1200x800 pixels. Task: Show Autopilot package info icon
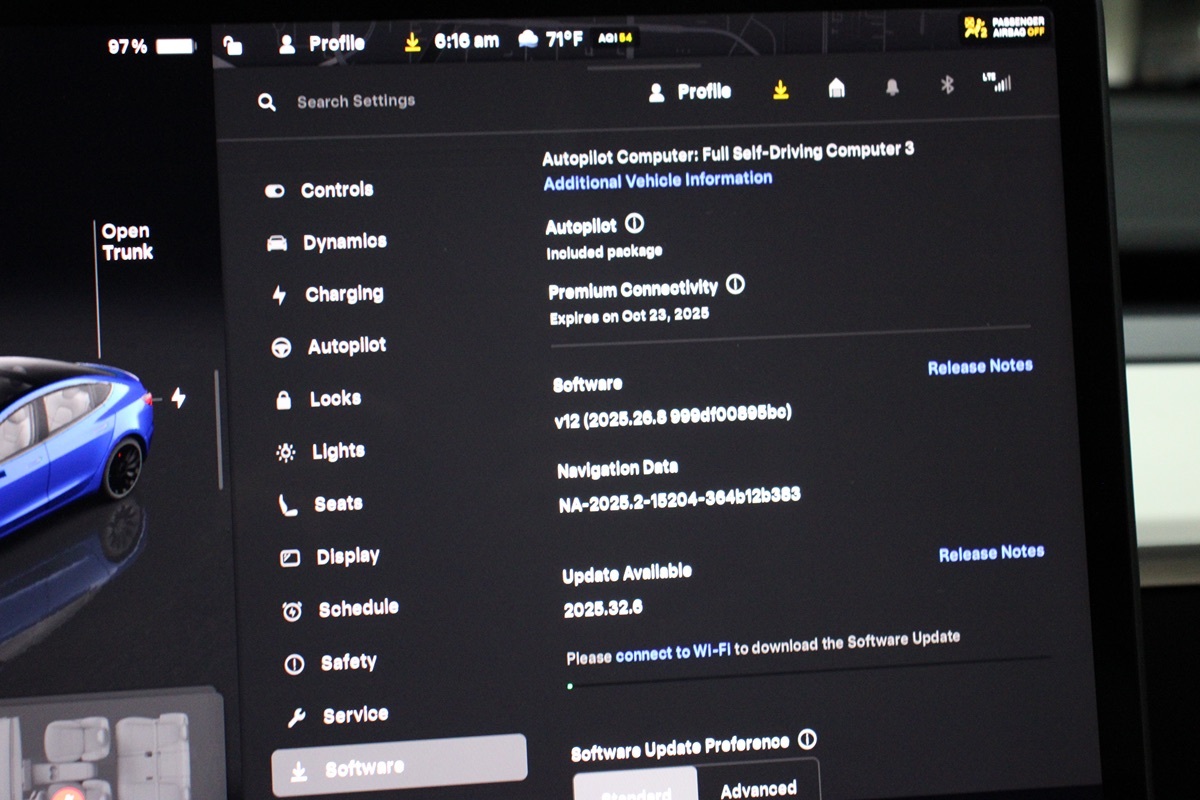click(634, 223)
